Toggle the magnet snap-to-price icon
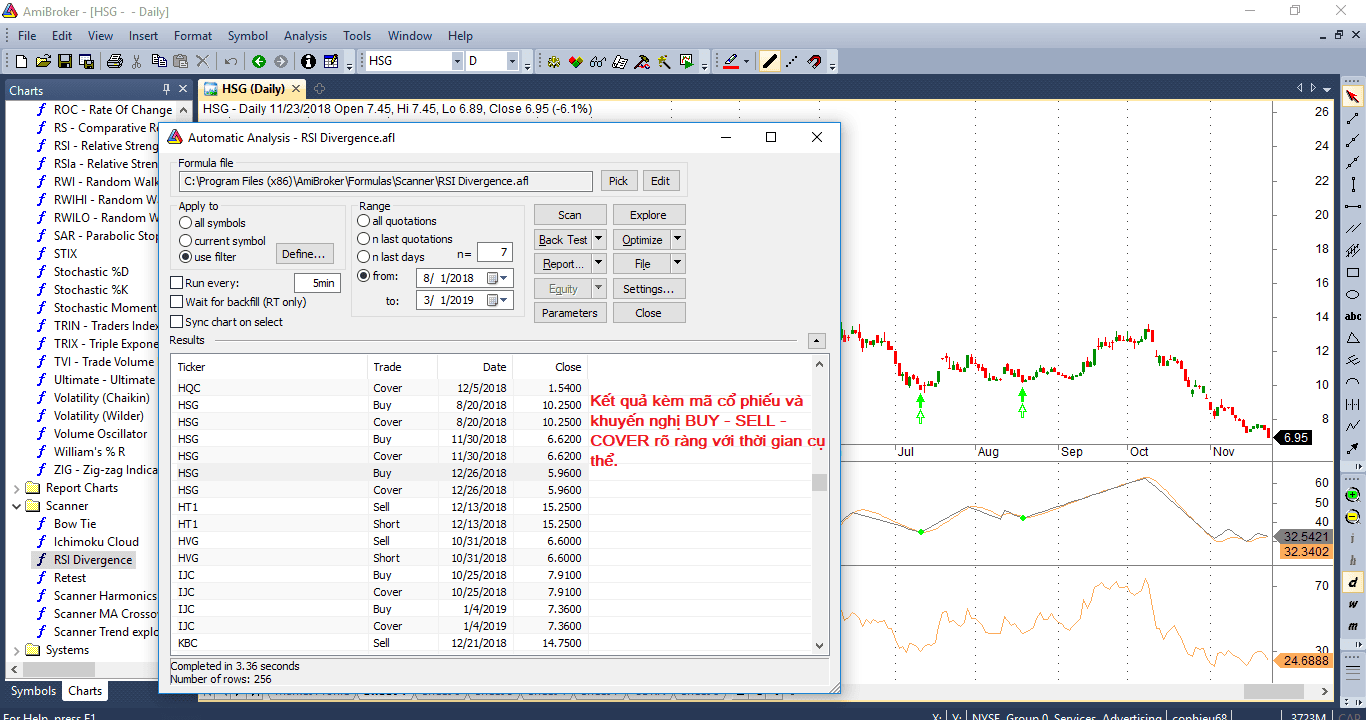This screenshot has width=1366, height=720. tap(814, 62)
